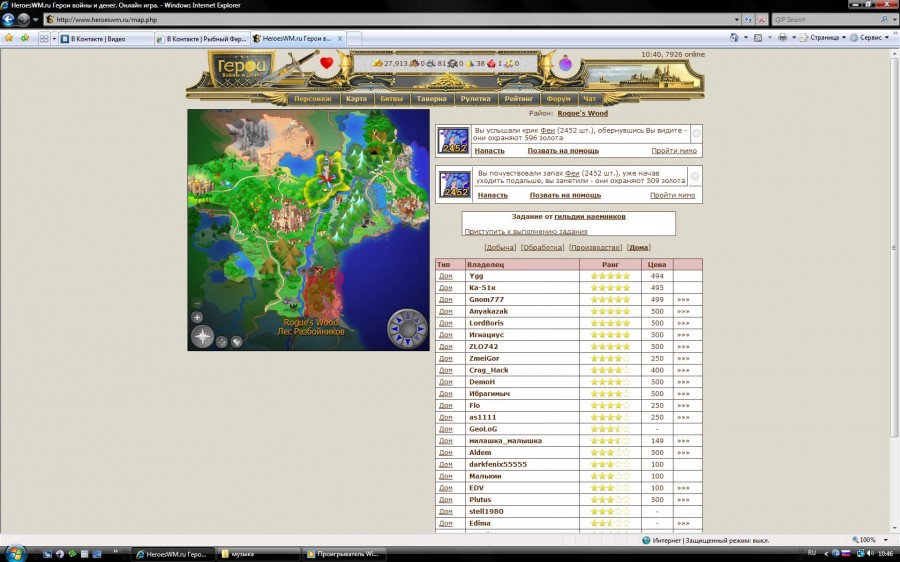Click the Герои game logo

pyautogui.click(x=242, y=68)
